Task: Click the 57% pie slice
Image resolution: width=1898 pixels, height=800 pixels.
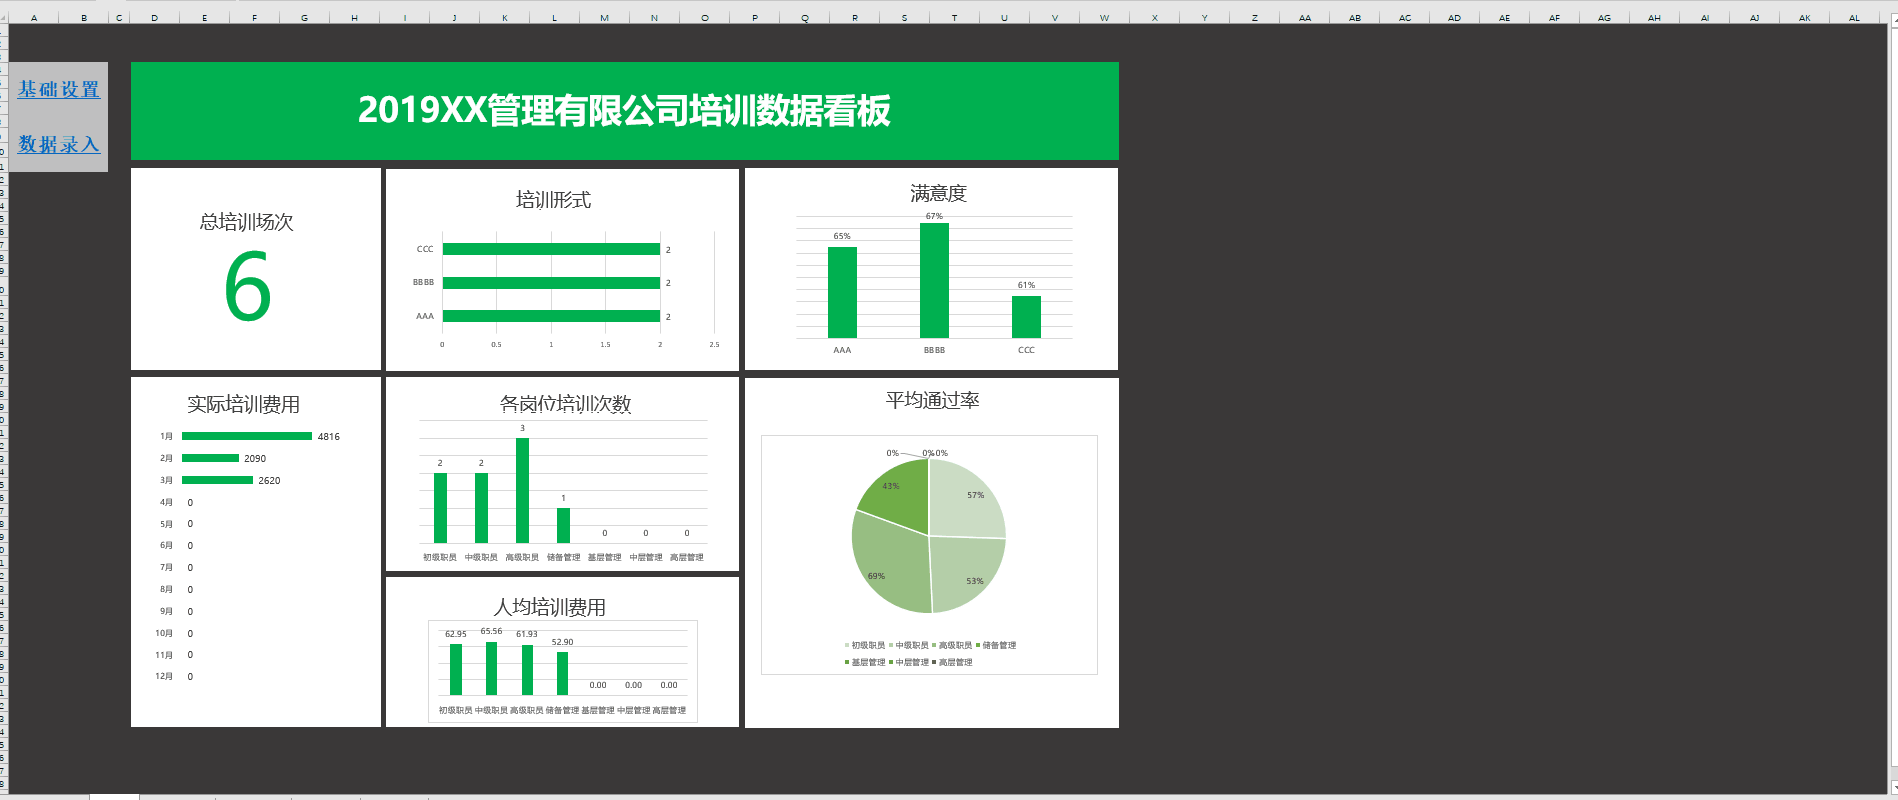Action: coord(965,497)
